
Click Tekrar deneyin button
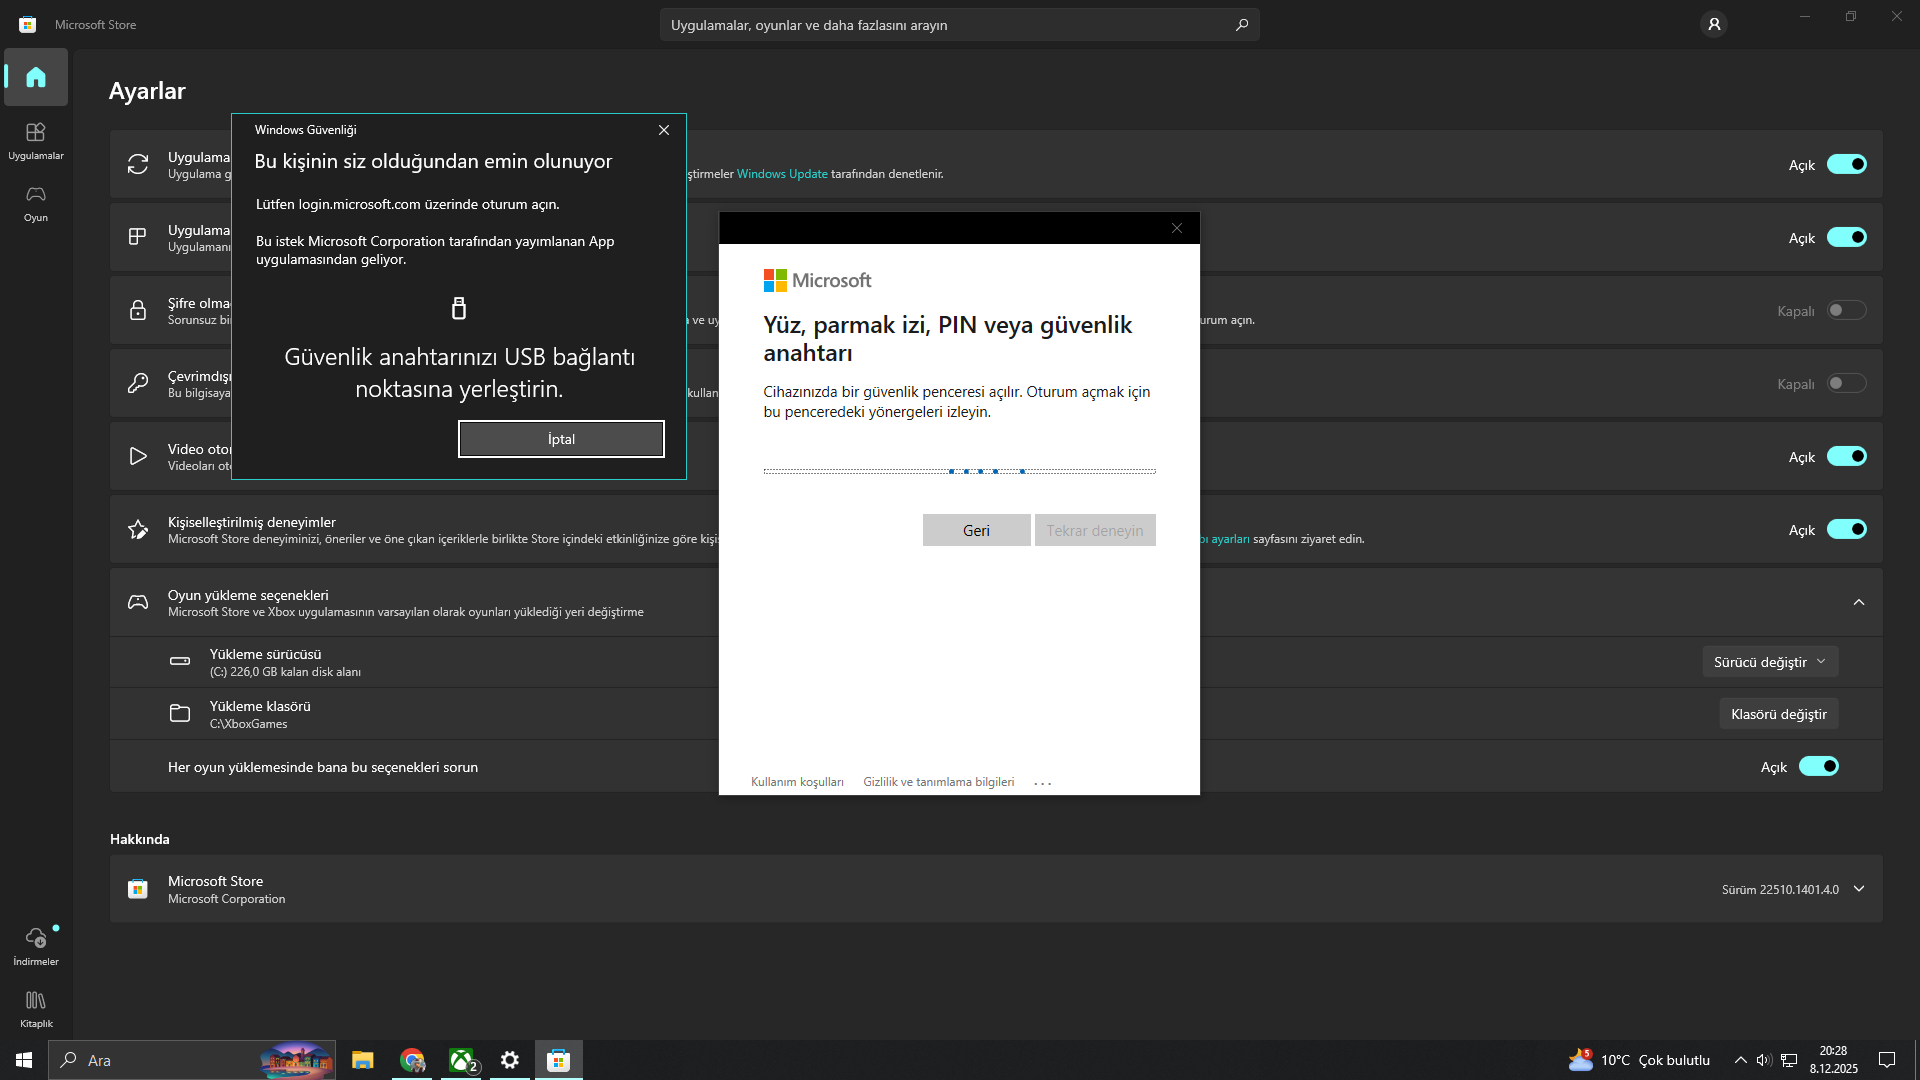[1095, 530]
